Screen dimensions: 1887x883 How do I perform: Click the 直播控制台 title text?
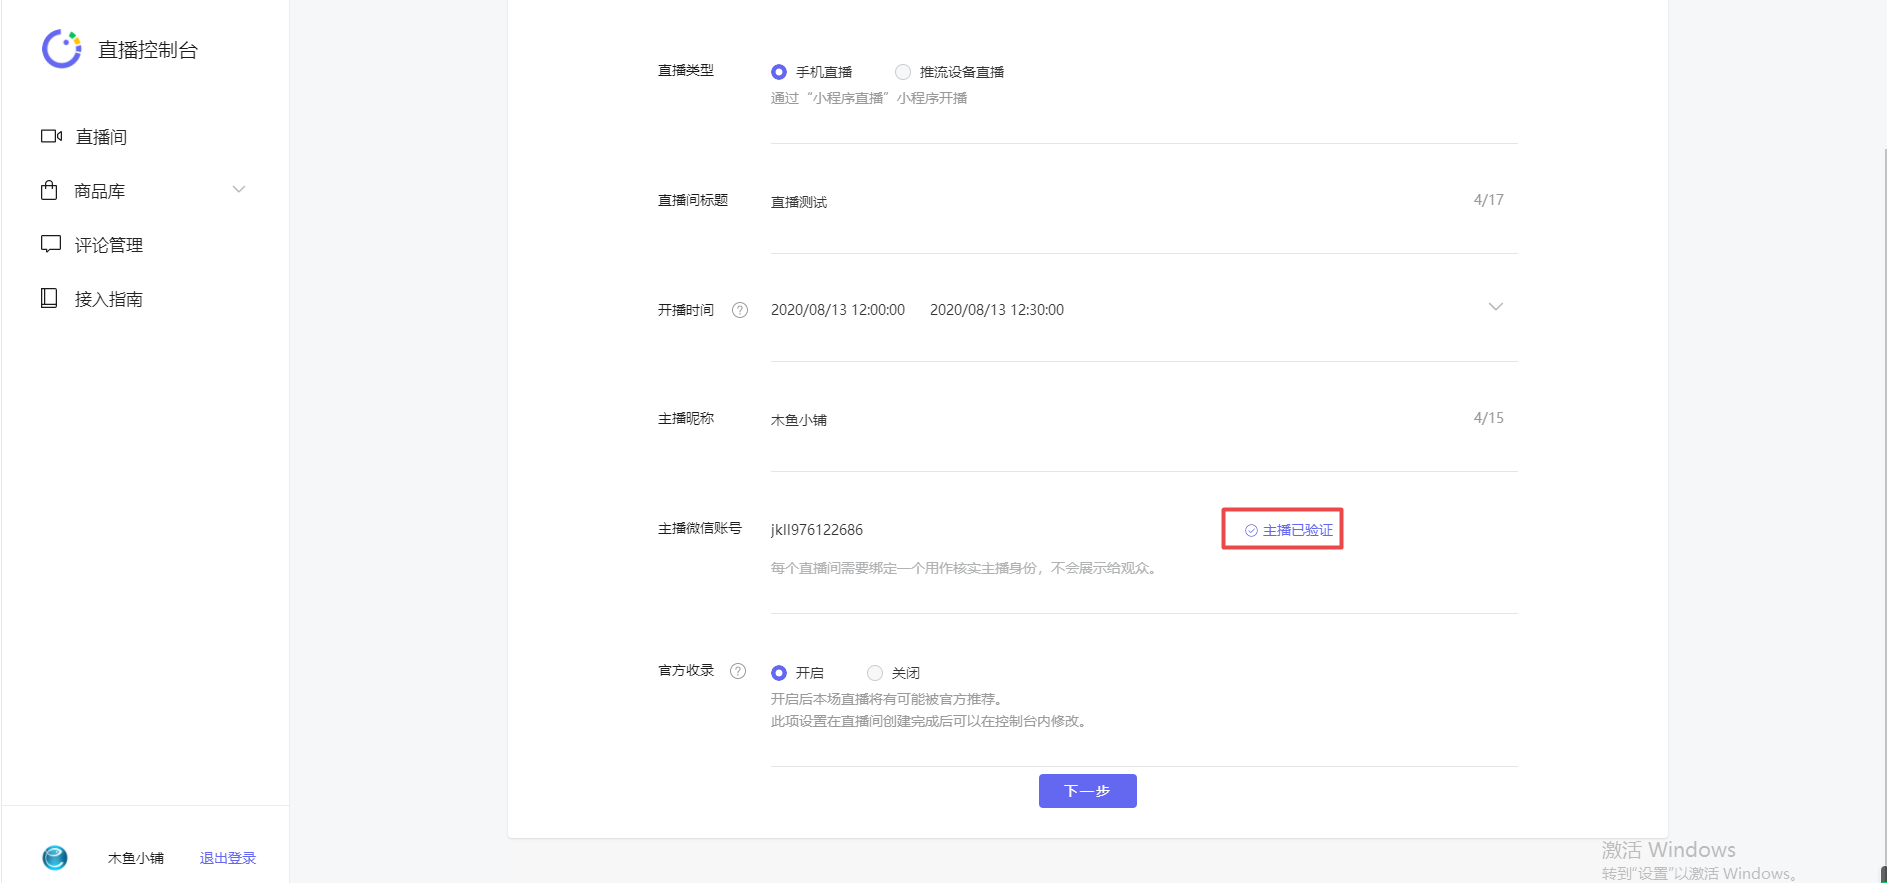point(148,50)
